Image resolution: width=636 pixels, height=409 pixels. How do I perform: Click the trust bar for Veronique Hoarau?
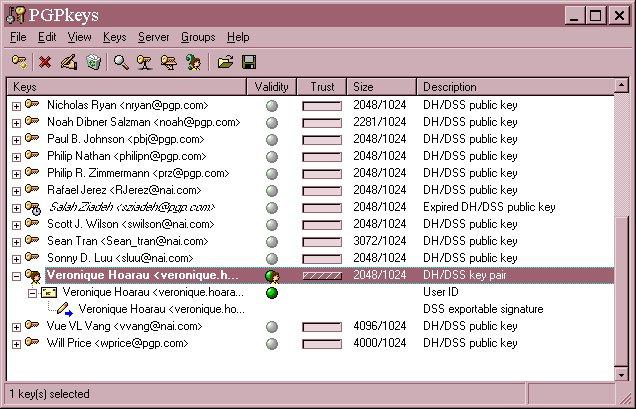322,275
